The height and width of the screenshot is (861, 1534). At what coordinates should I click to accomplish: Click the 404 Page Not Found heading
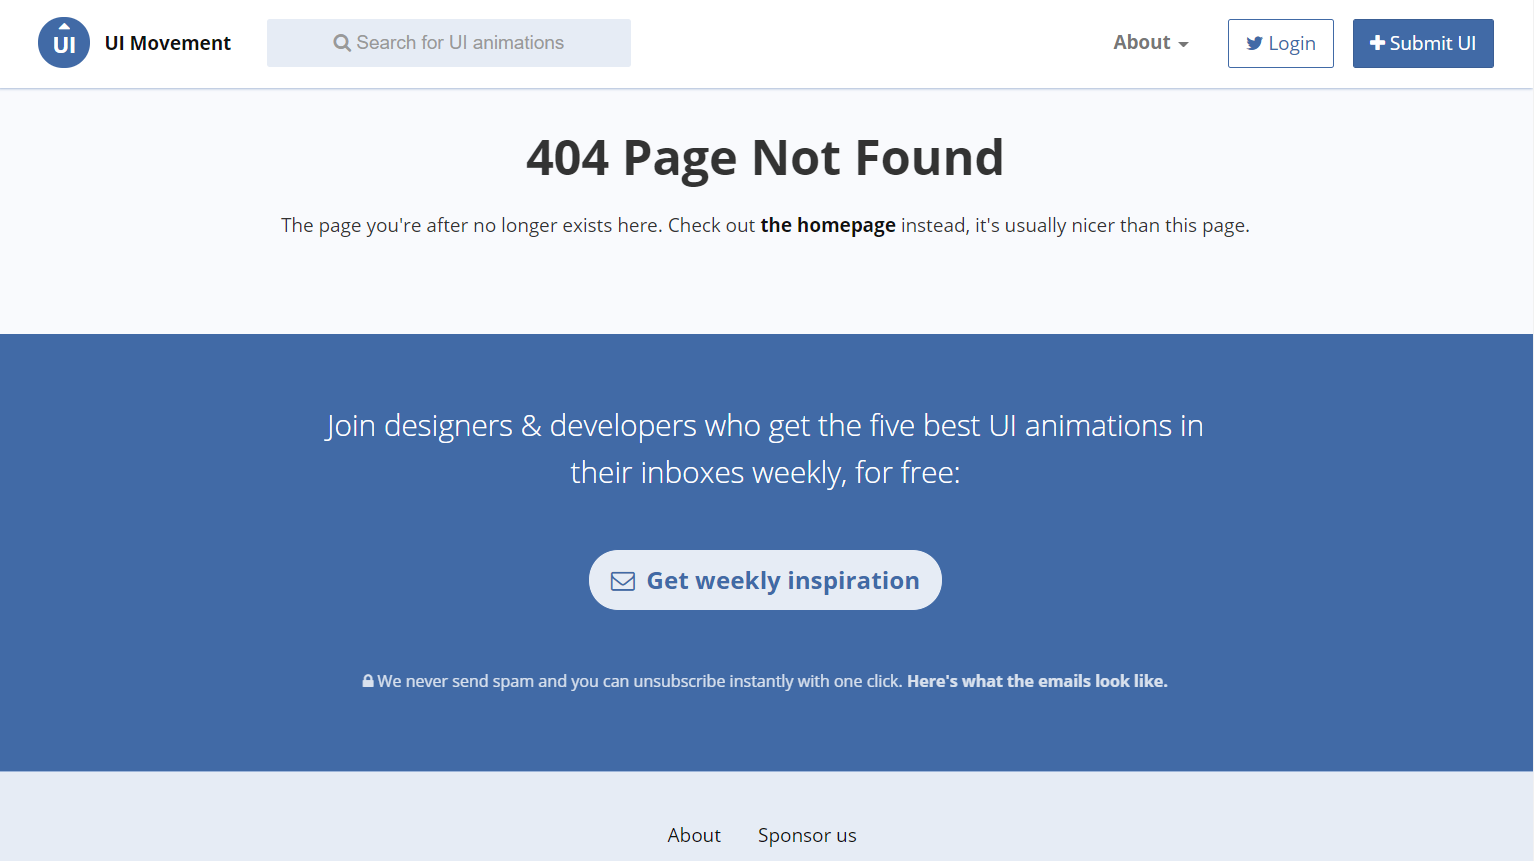pyautogui.click(x=765, y=158)
